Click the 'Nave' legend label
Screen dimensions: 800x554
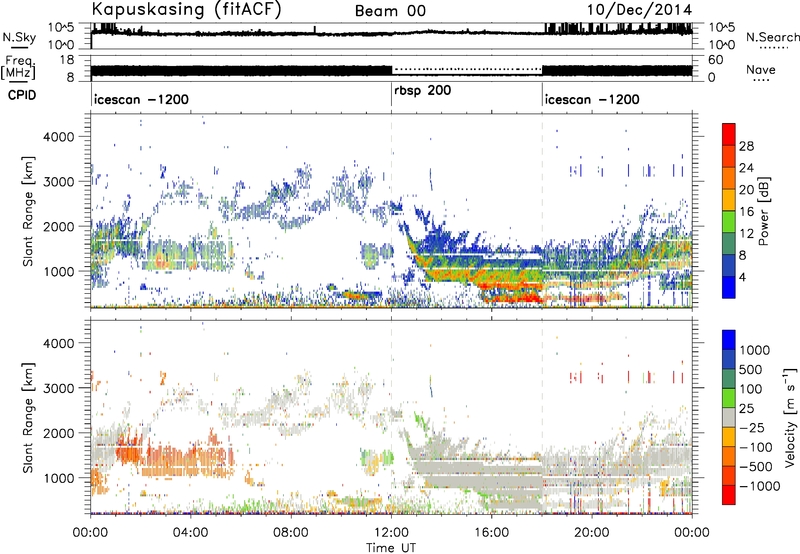point(761,69)
